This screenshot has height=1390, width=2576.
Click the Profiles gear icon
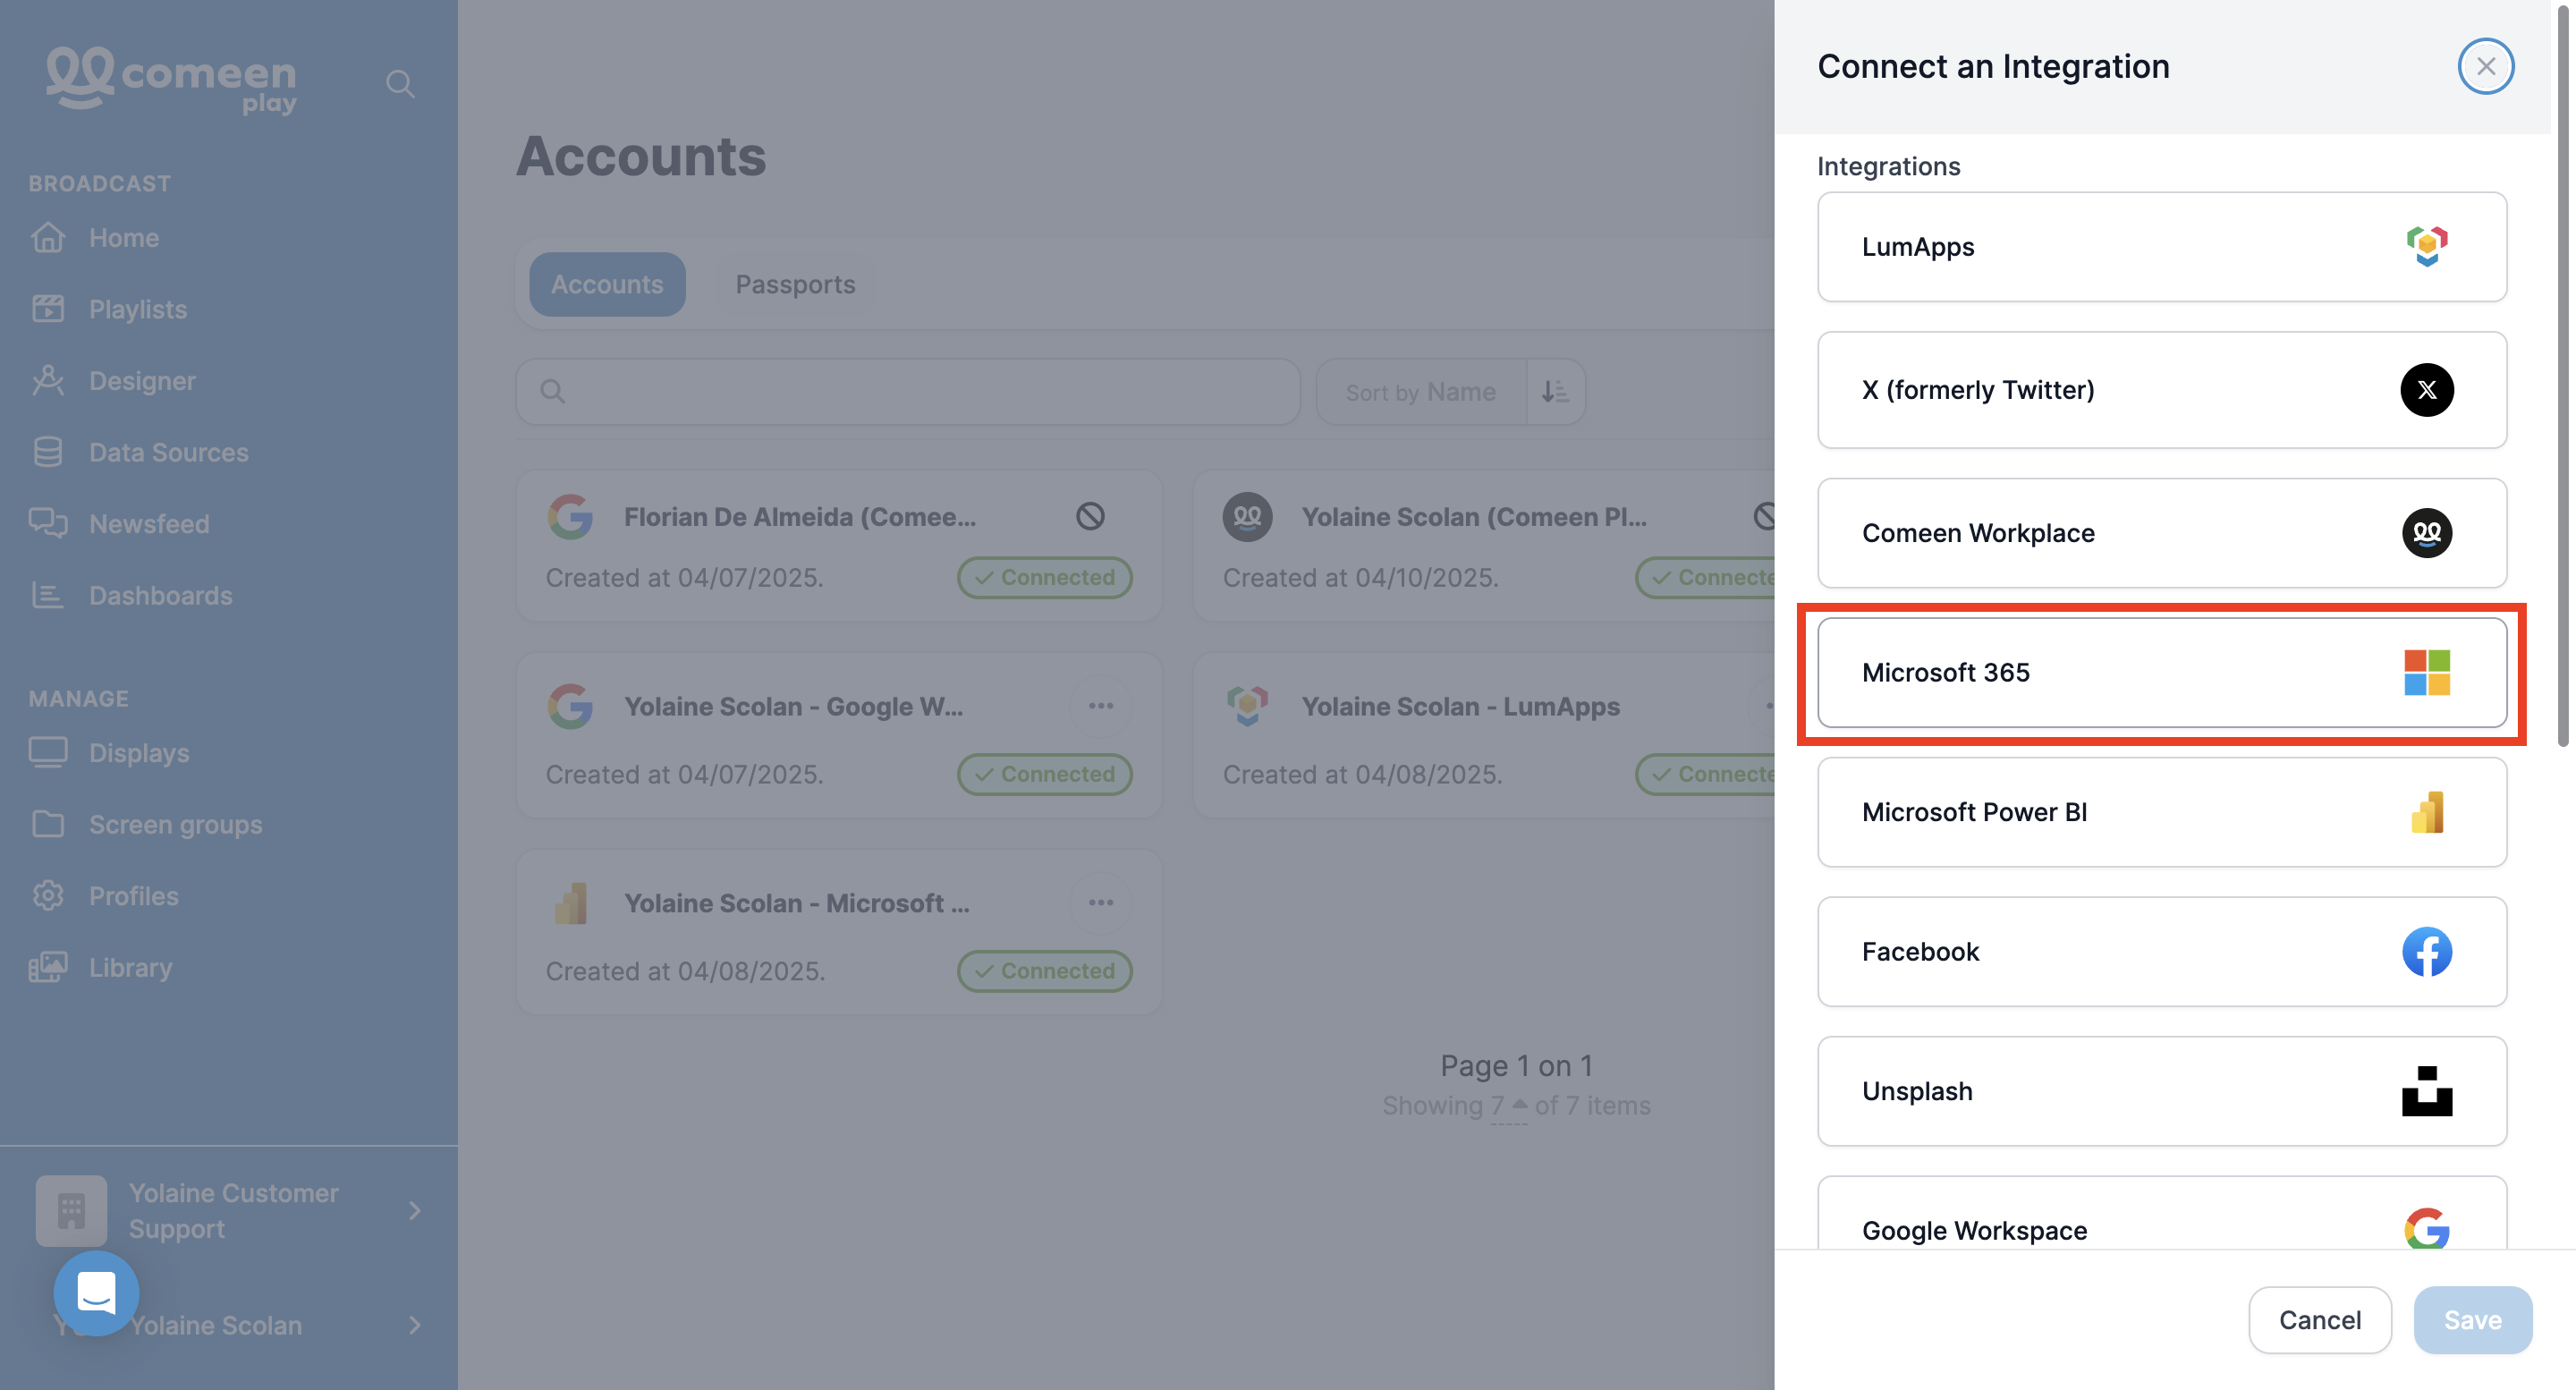click(x=48, y=896)
